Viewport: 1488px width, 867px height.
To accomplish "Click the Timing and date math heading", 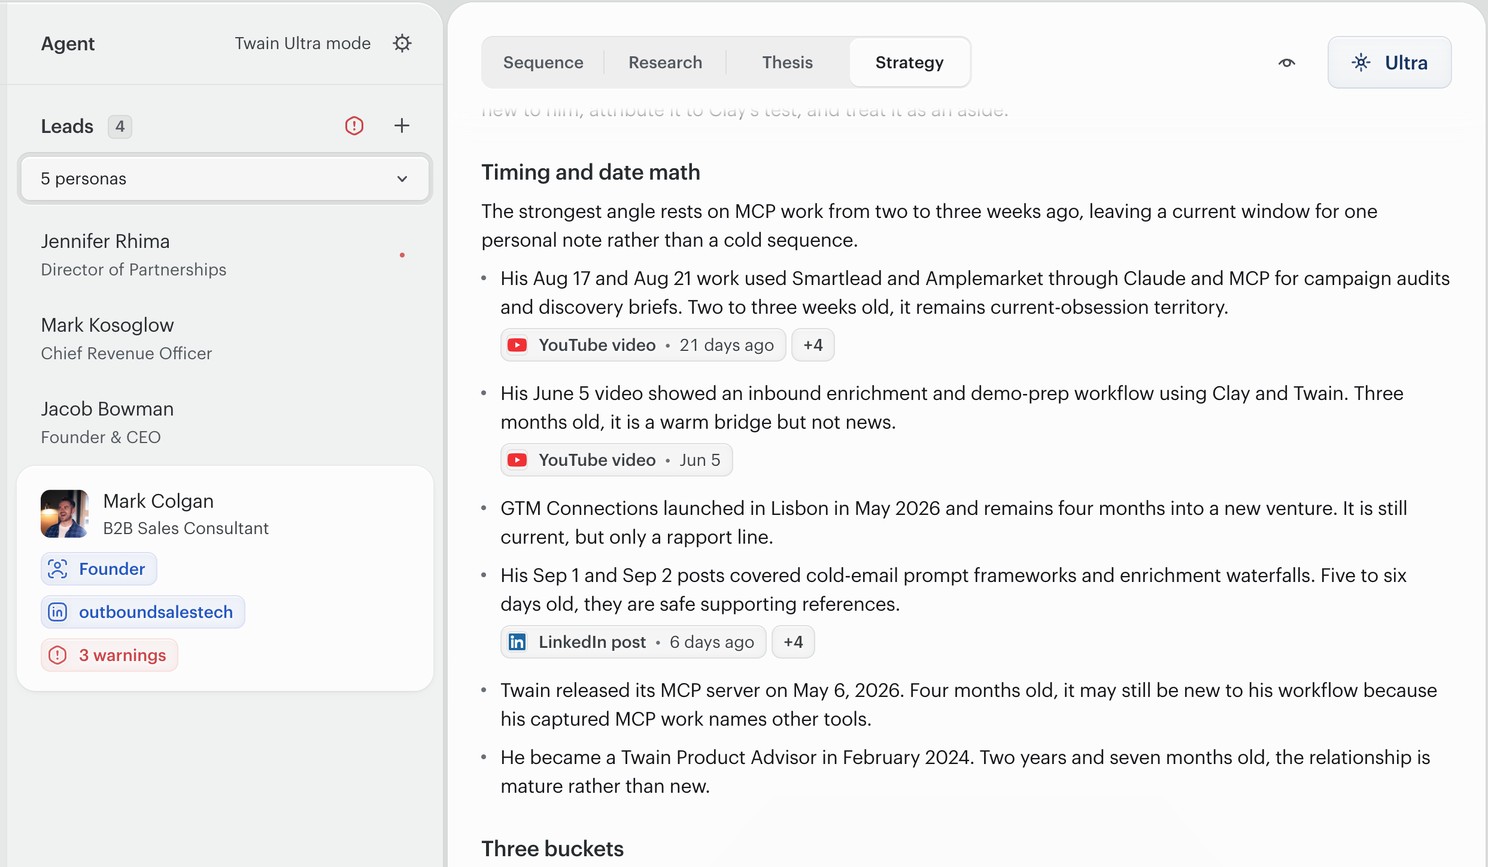I will tap(591, 172).
